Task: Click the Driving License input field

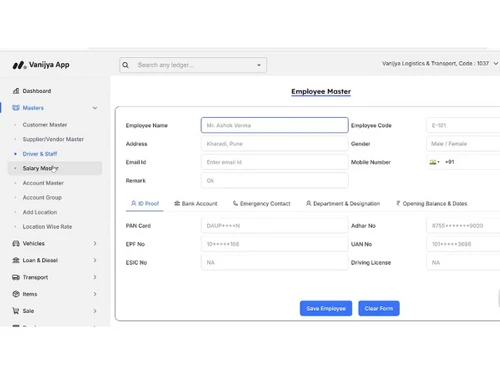Action: (x=463, y=262)
